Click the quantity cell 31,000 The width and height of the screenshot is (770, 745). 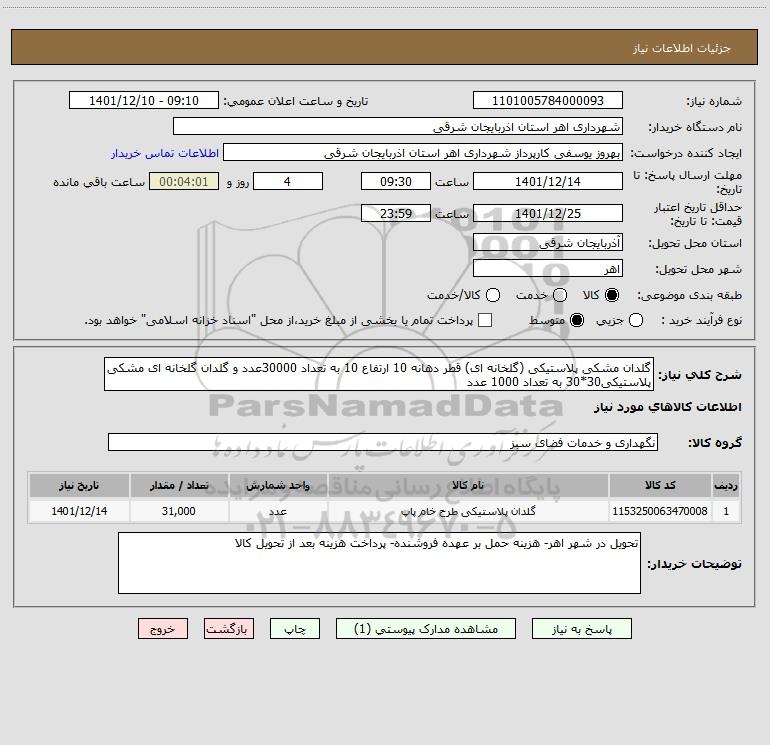coord(179,511)
